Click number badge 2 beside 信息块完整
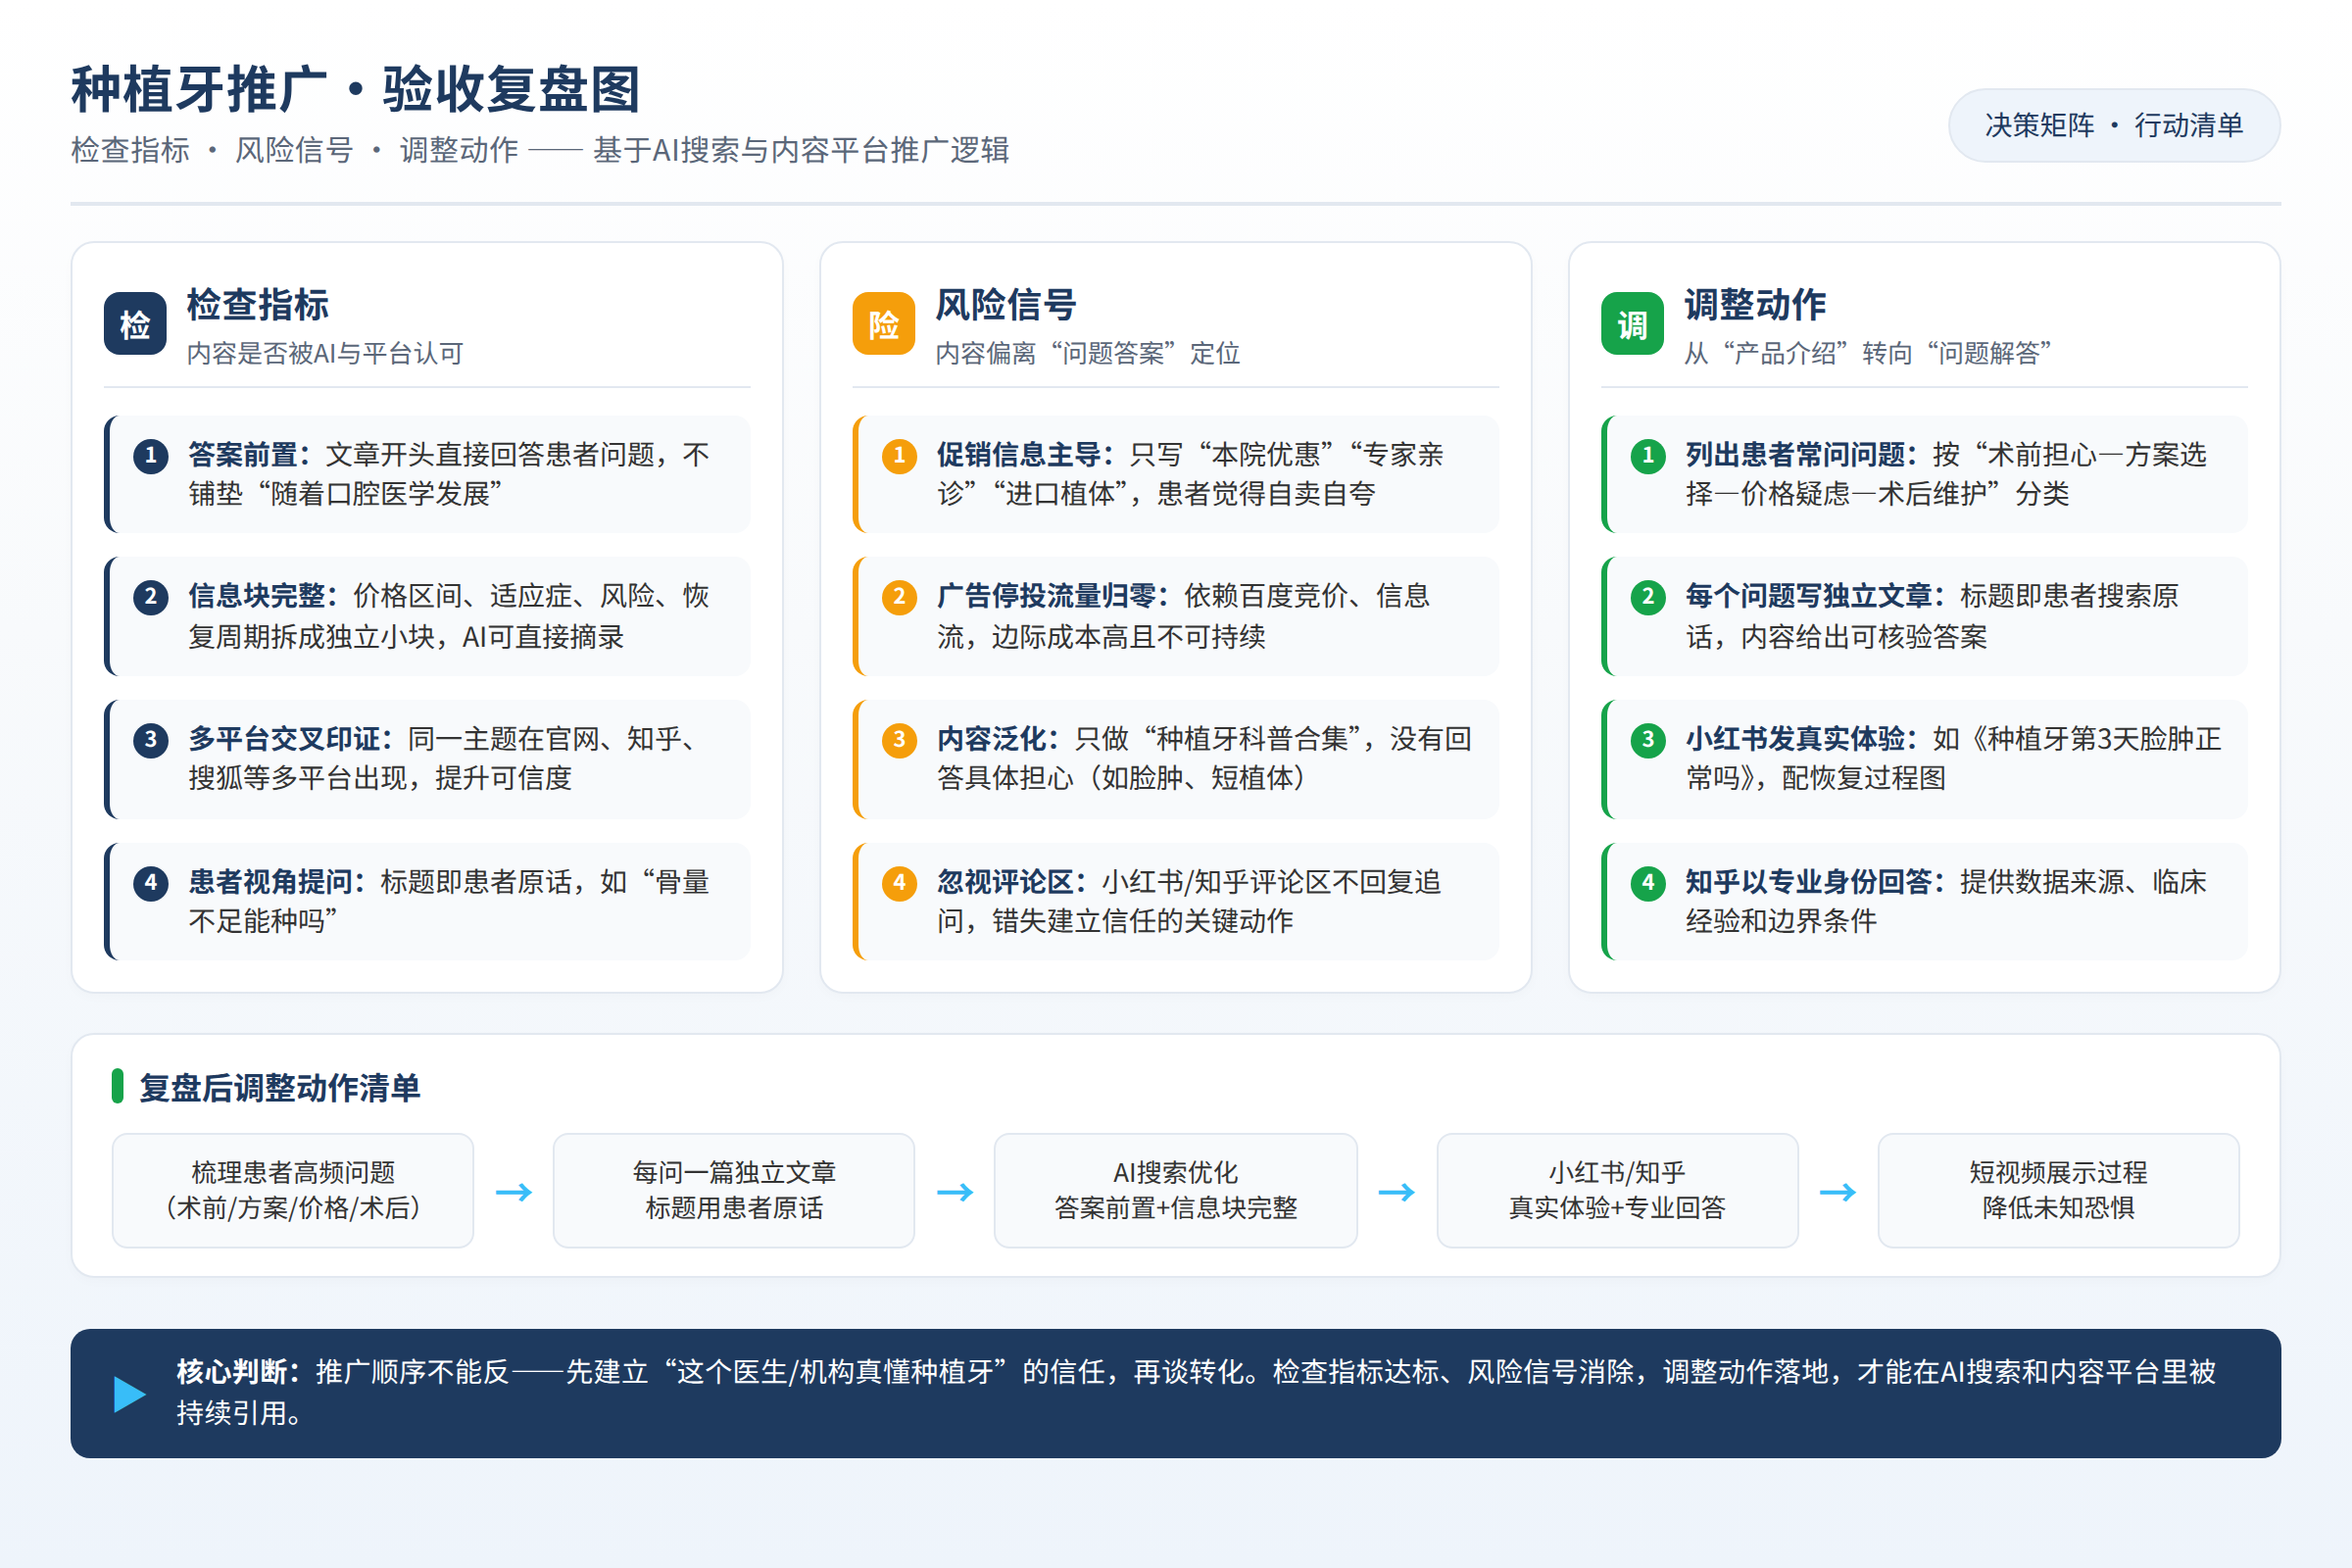Viewport: 2352px width, 1568px height. [x=151, y=597]
